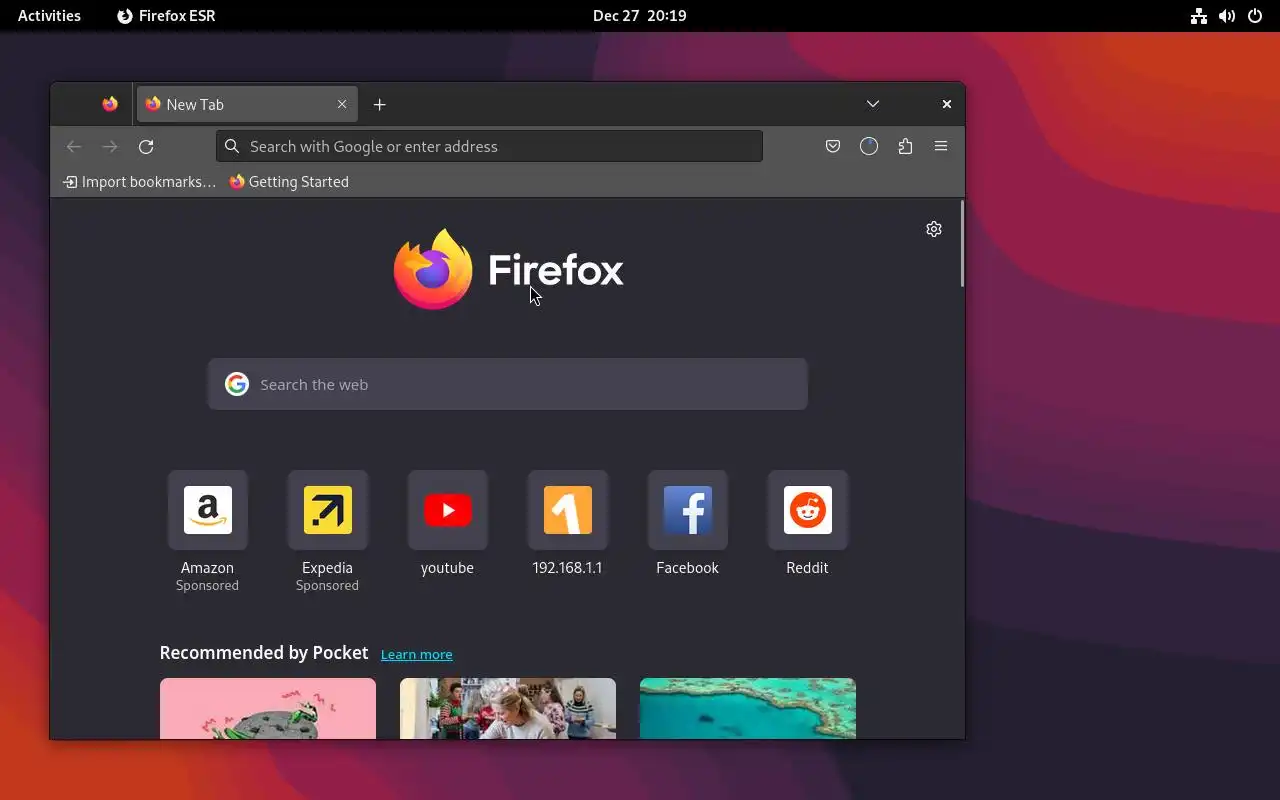Open Firefox ESR app menu in top bar

(x=166, y=16)
